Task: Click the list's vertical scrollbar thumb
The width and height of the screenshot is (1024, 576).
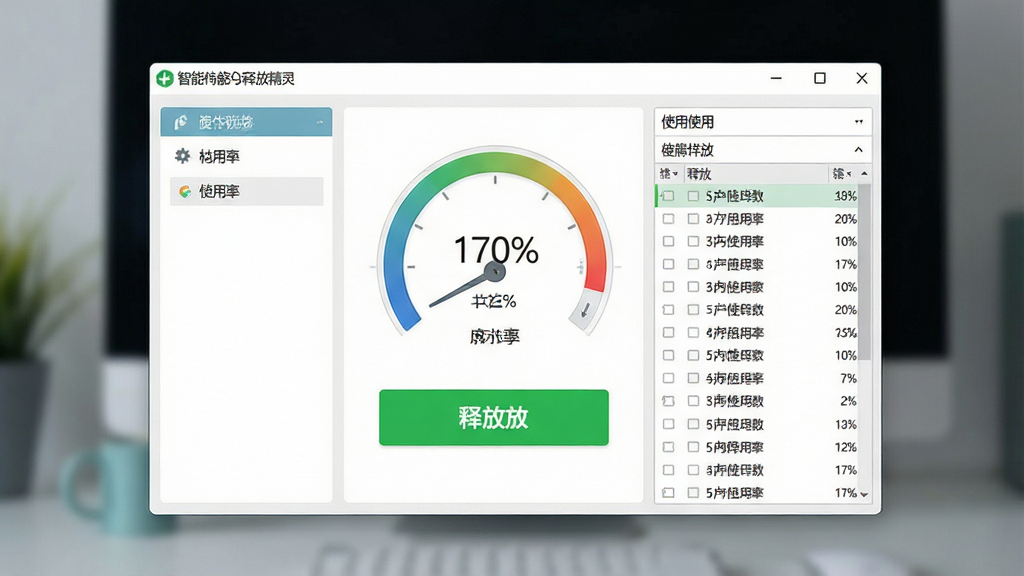Action: [x=864, y=272]
